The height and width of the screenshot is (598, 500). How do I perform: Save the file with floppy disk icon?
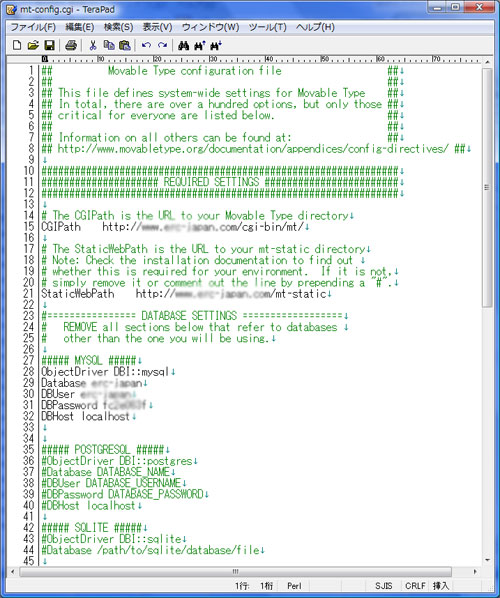50,45
